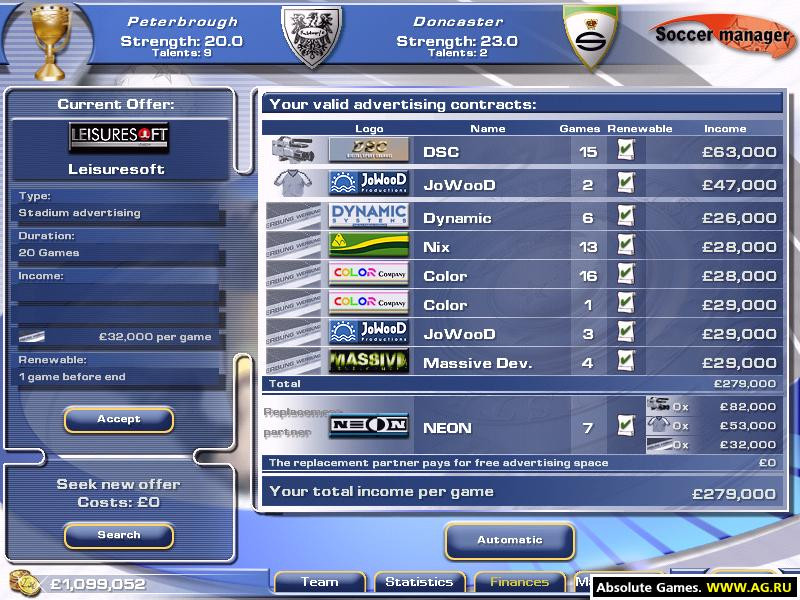
Task: Click the 'Seek new offer' heading
Action: click(118, 484)
